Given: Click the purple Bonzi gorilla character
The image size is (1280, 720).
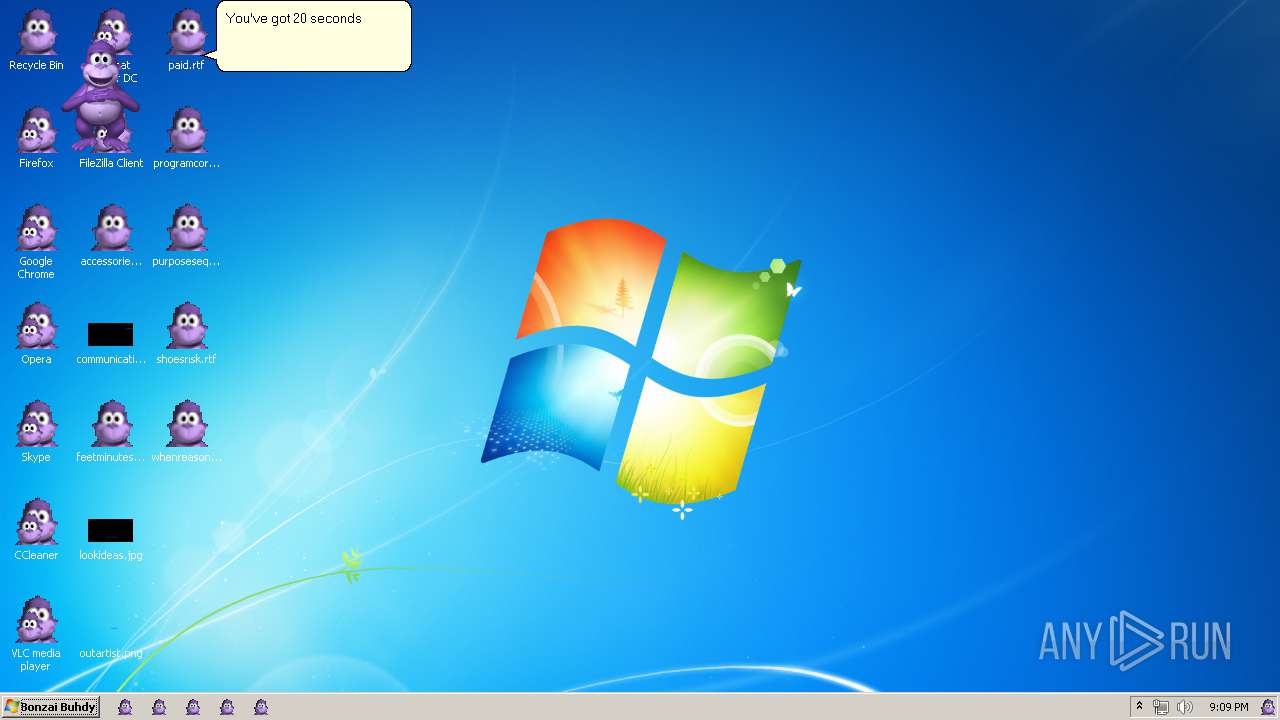Looking at the screenshot, I should pyautogui.click(x=101, y=97).
